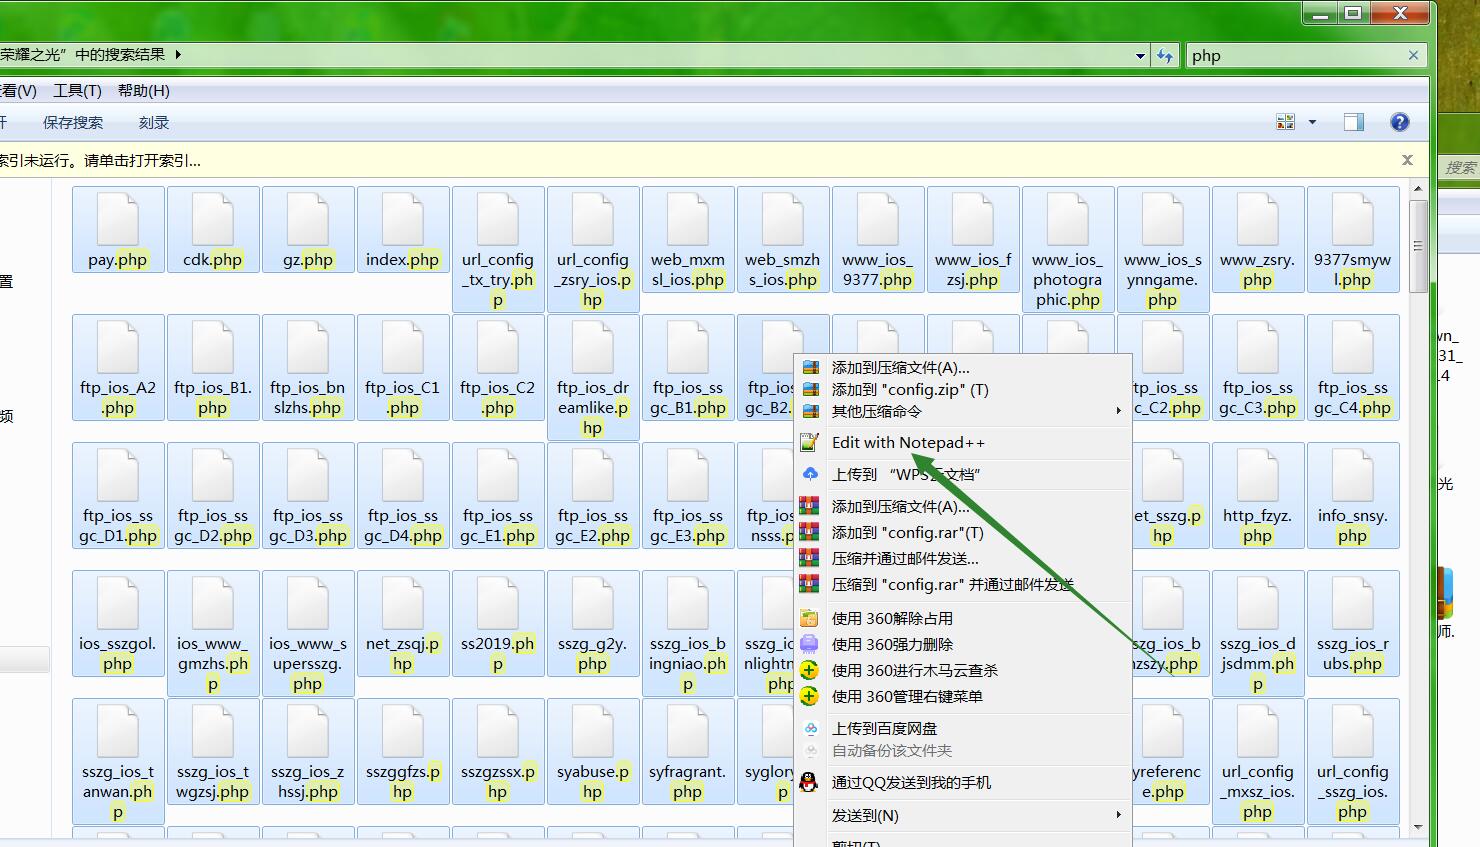Image resolution: width=1480 pixels, height=847 pixels.
Task: Click the 刻录 toolbar button
Action: [154, 123]
